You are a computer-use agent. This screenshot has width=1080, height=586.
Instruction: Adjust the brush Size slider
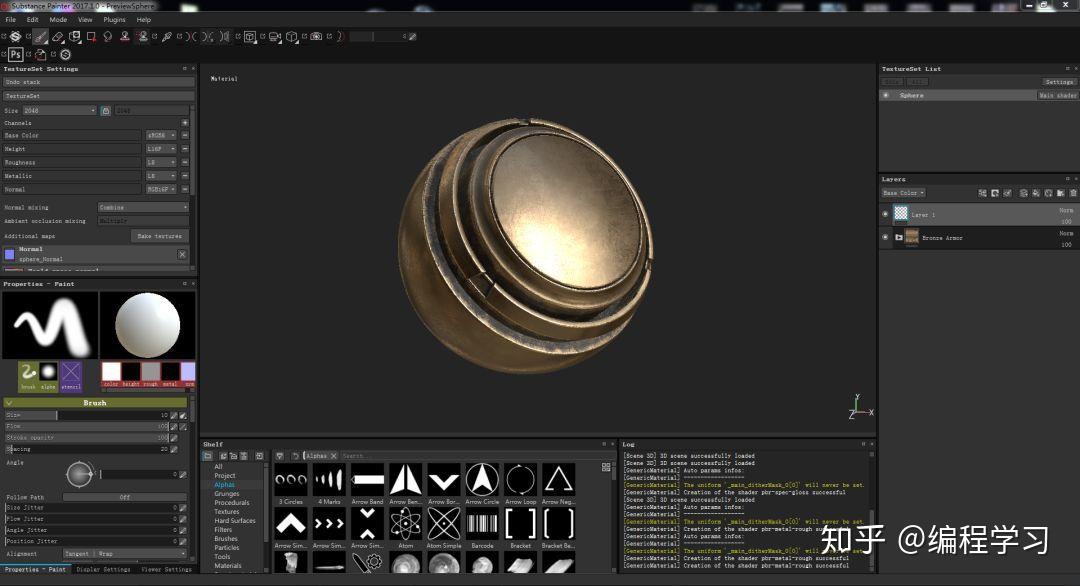click(87, 415)
